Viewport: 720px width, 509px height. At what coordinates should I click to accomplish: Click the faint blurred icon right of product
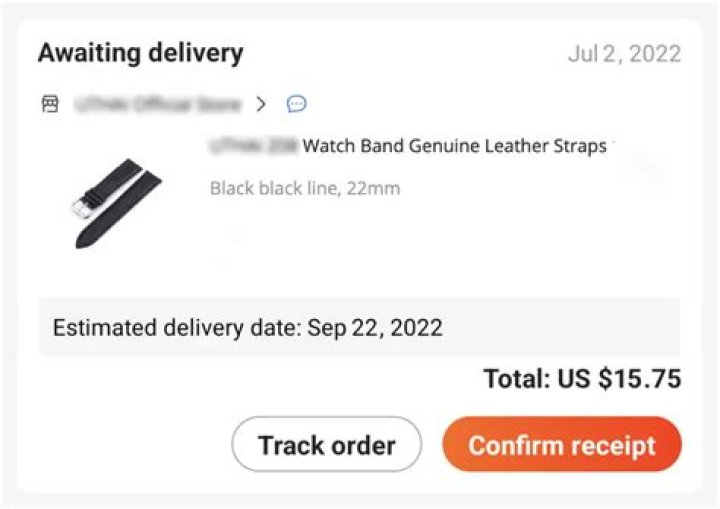pyautogui.click(x=648, y=172)
